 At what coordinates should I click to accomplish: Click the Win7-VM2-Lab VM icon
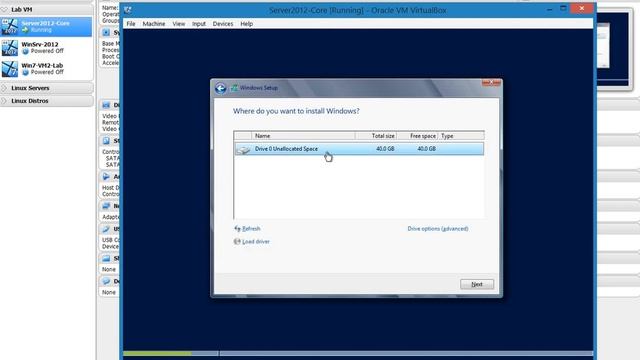(10, 69)
